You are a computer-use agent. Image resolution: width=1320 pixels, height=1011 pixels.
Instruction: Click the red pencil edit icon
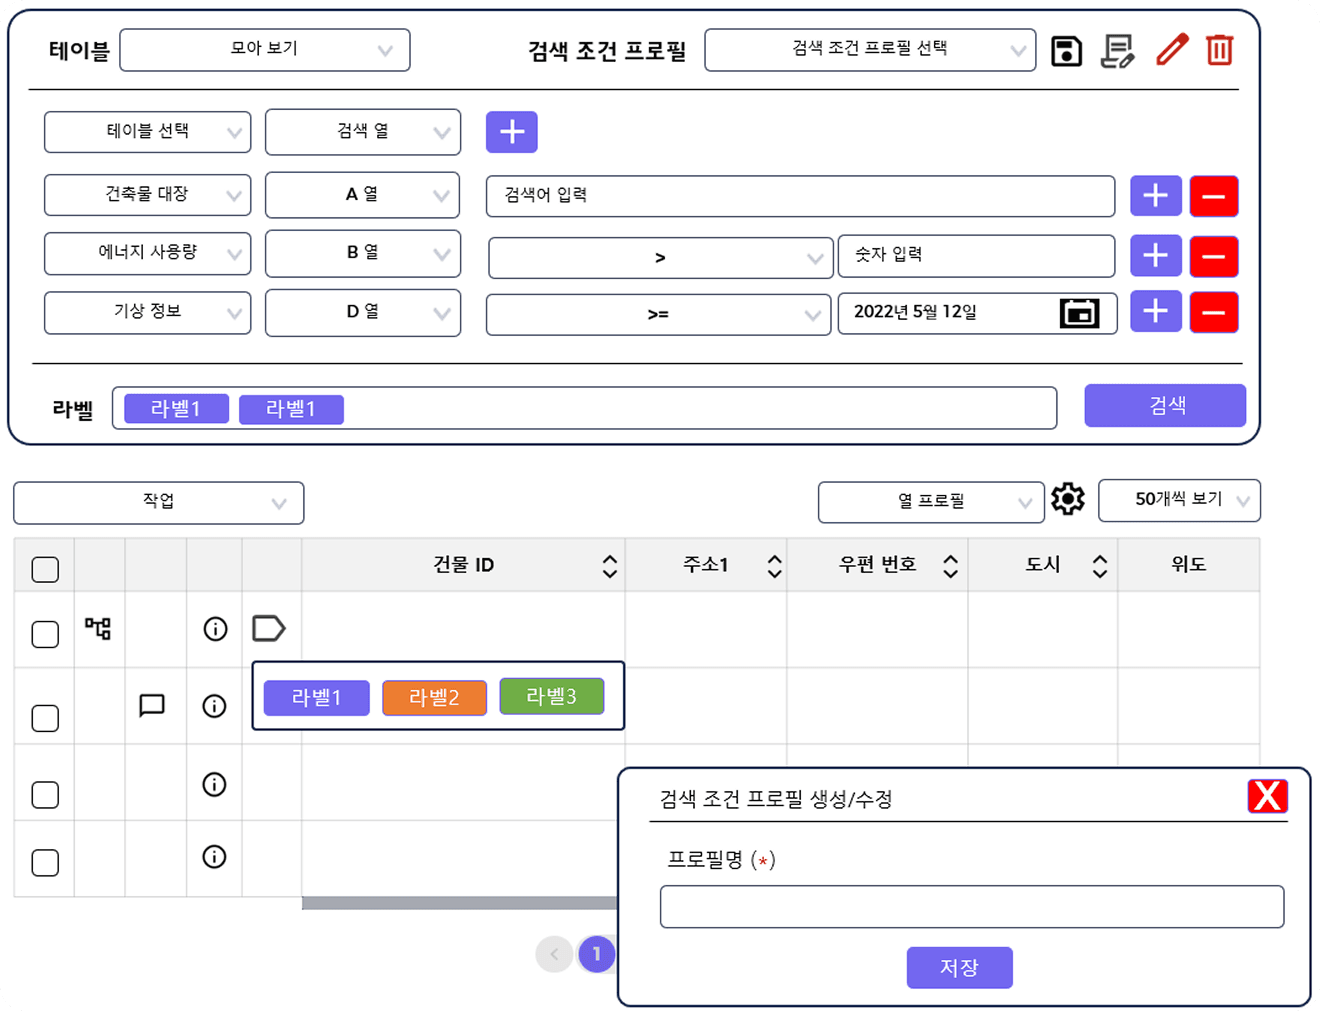point(1172,50)
